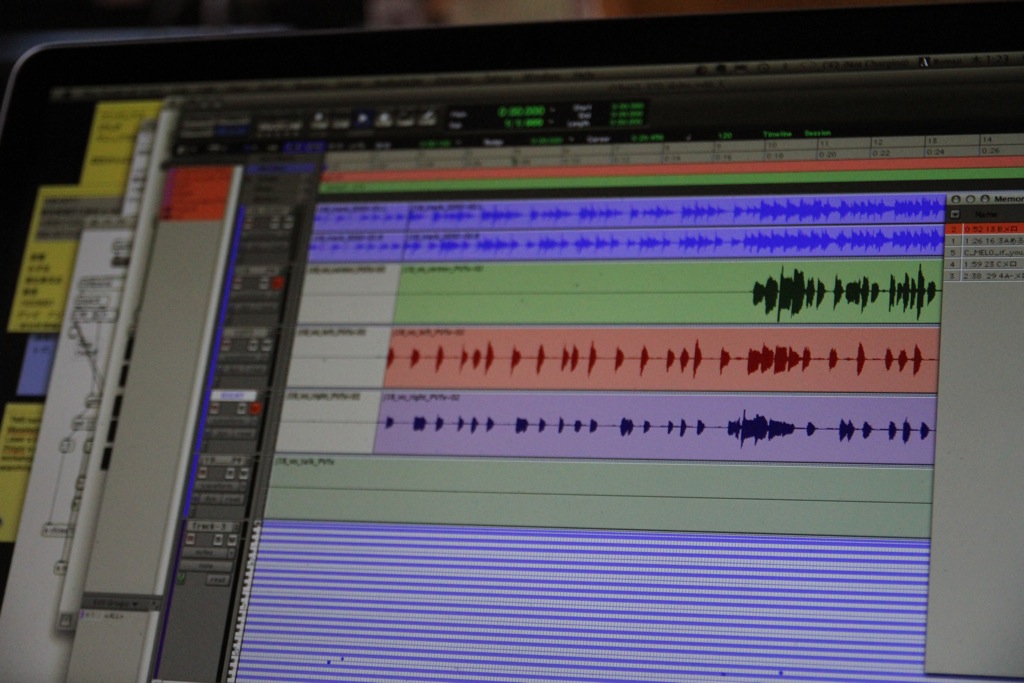Screen dimensions: 1024x683
Task: Toggle record enable on the green audio track
Action: click(277, 284)
